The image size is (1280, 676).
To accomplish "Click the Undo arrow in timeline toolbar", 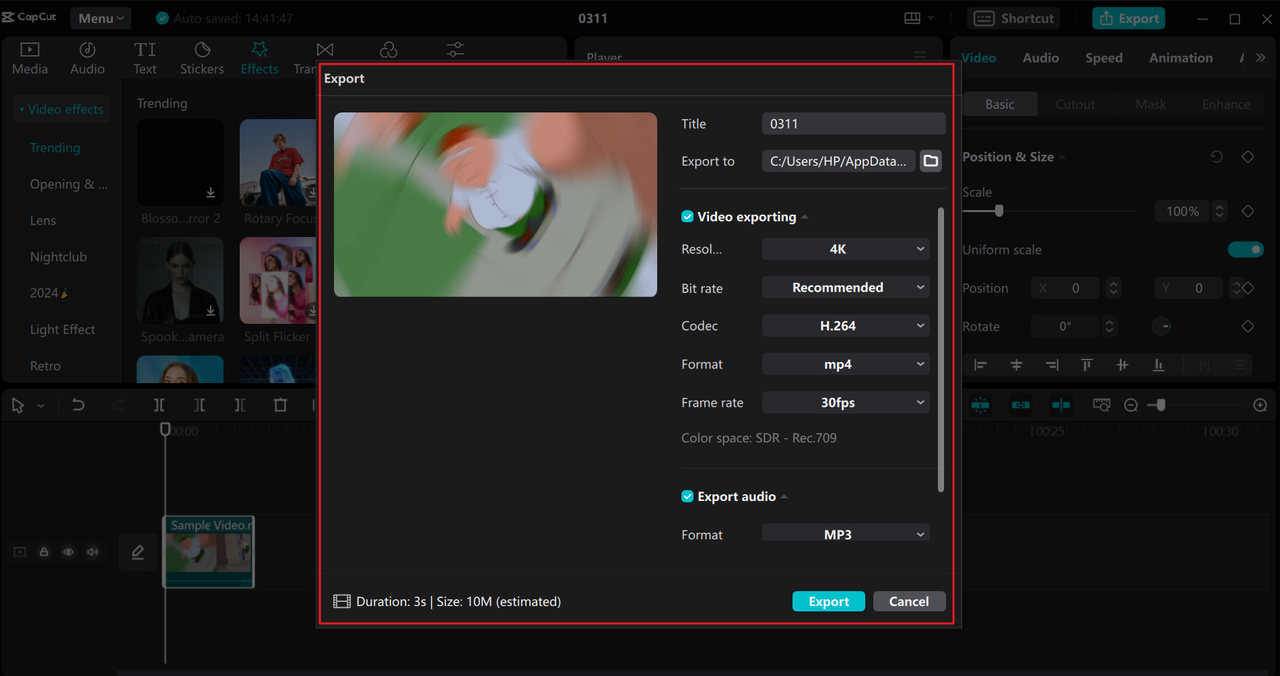I will [x=78, y=405].
